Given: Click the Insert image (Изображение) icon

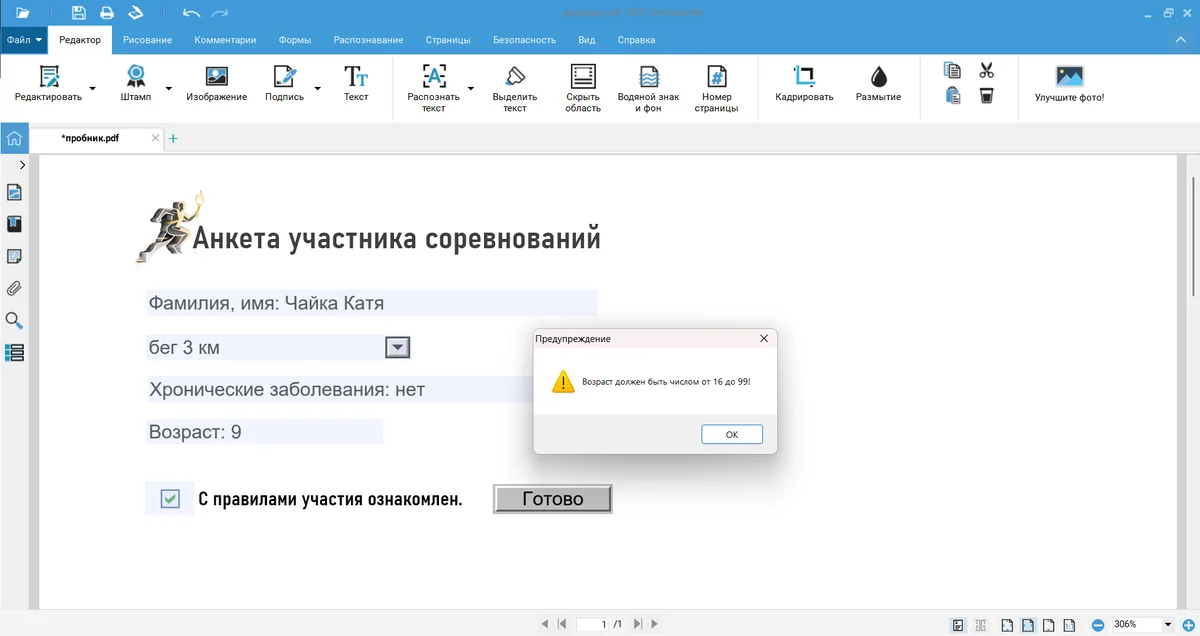Looking at the screenshot, I should click(216, 77).
